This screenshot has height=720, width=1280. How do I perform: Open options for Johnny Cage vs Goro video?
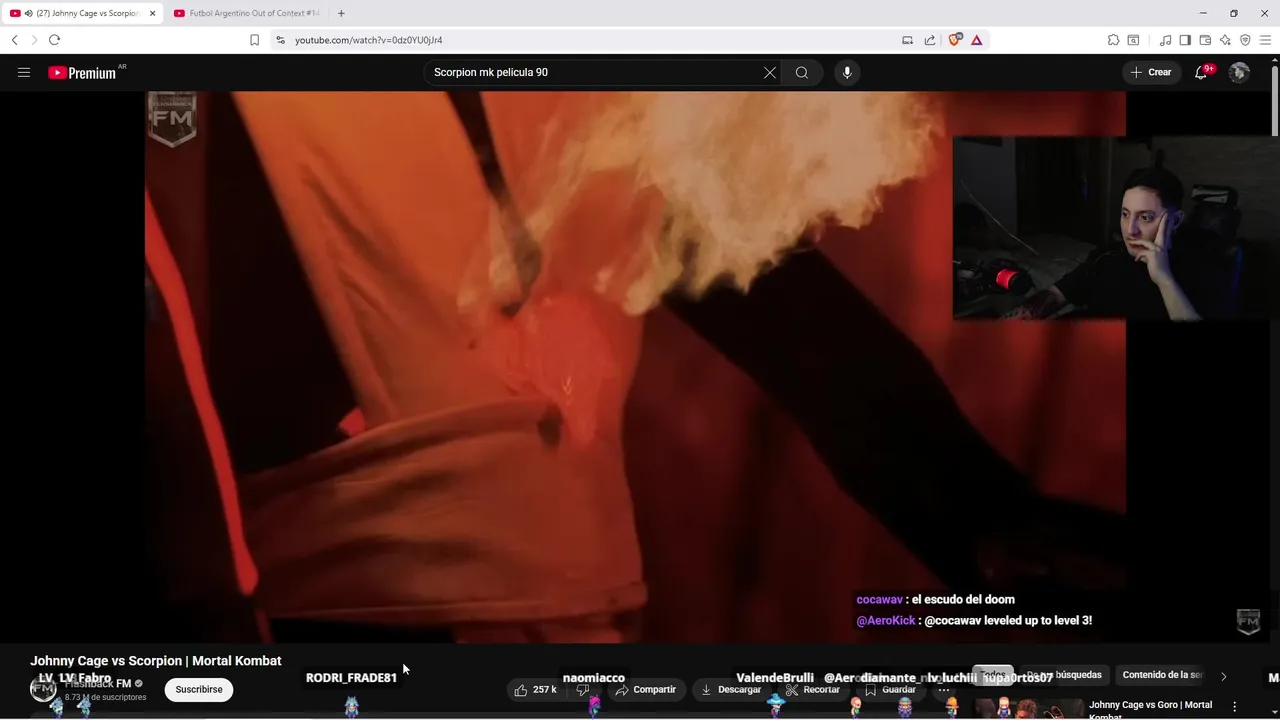pos(1235,707)
